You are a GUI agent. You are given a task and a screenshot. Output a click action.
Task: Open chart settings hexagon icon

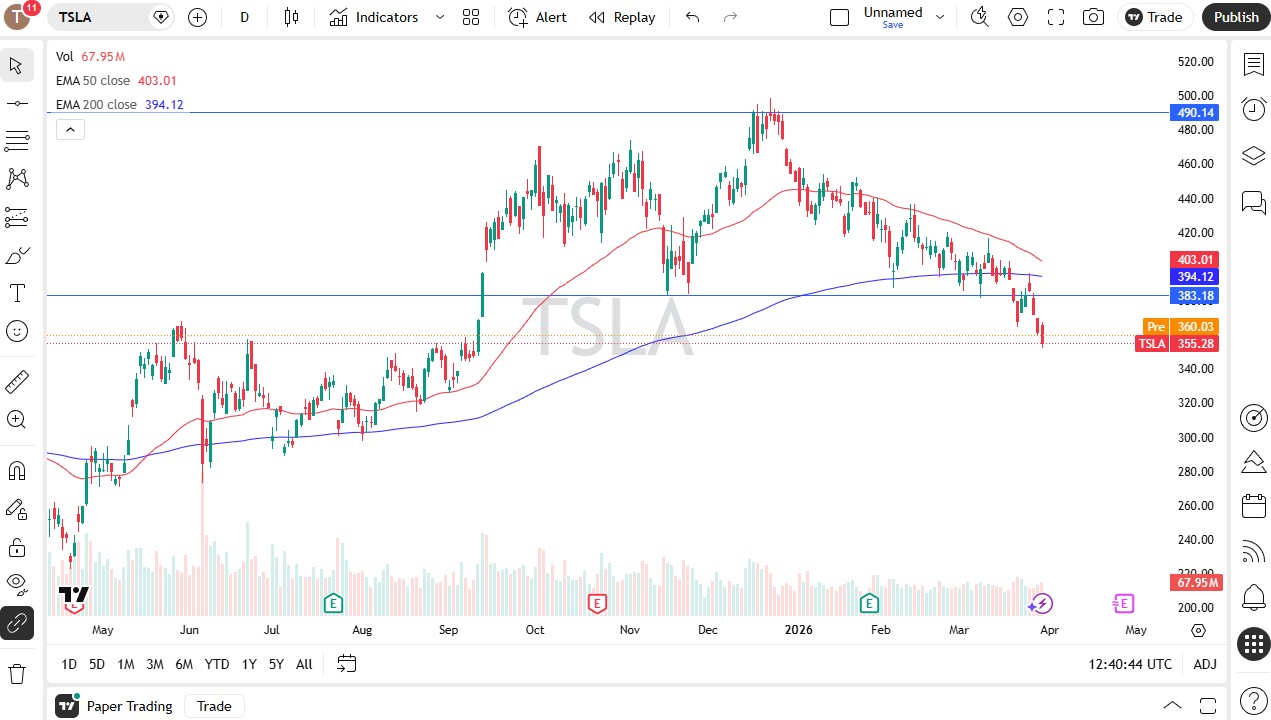click(x=1018, y=17)
